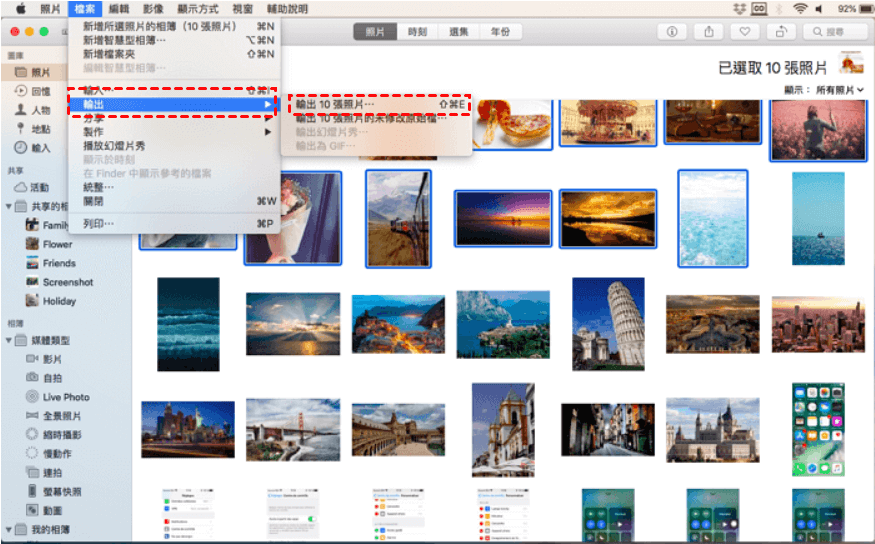Click the heart Favorite icon
875x544 pixels.
(744, 32)
